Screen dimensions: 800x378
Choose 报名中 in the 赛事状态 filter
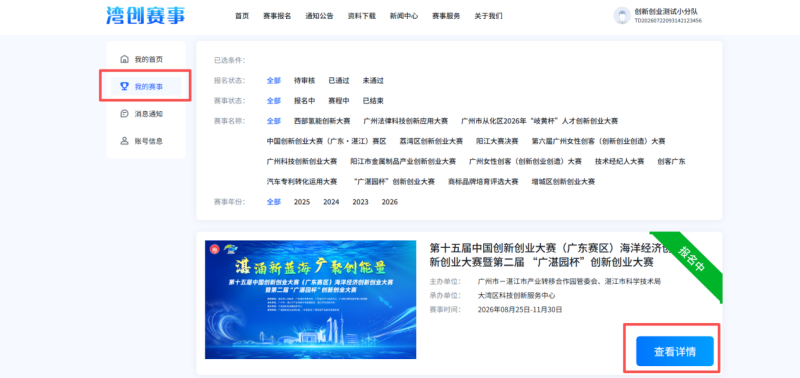pos(305,100)
